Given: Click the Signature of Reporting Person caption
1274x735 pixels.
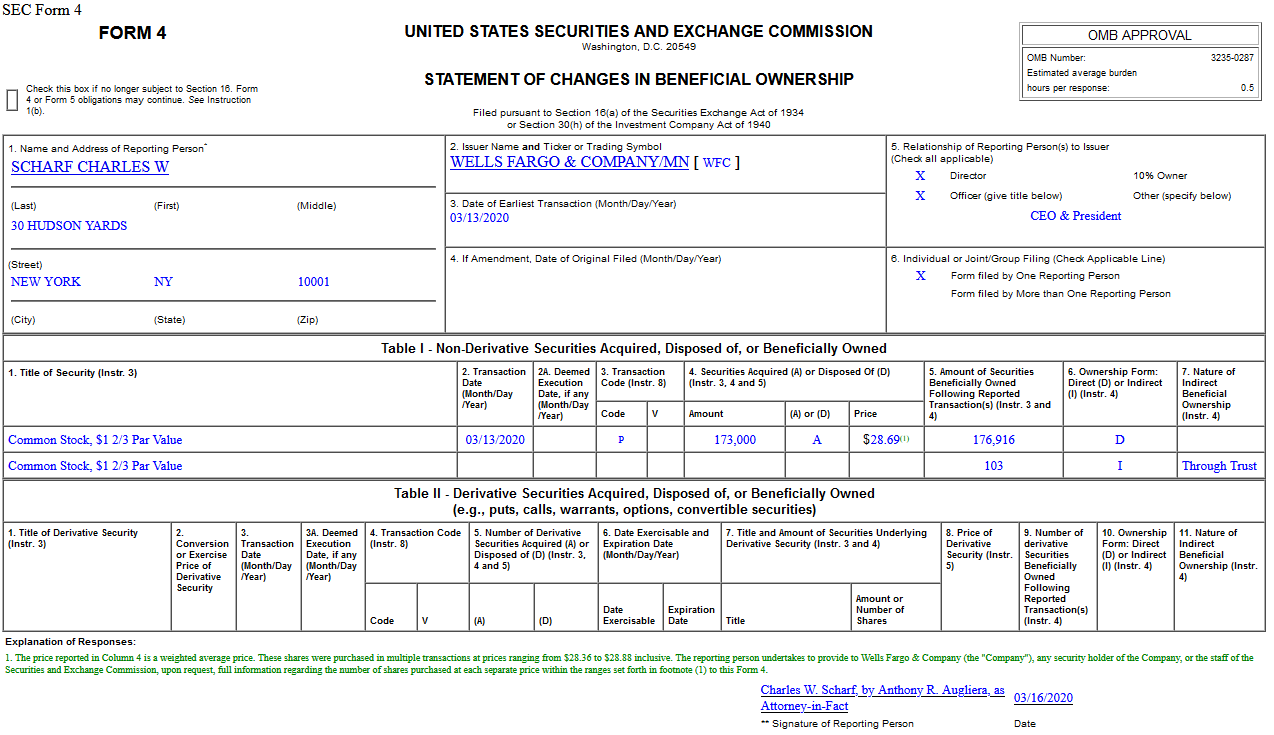Looking at the screenshot, I should [837, 723].
